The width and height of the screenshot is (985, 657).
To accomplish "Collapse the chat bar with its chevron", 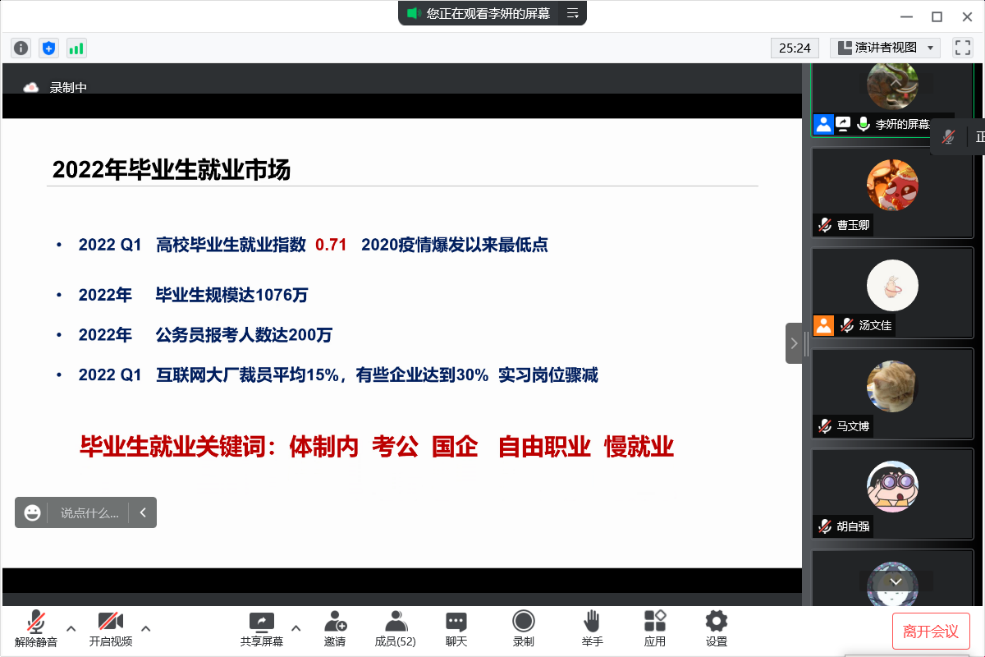I will click(143, 512).
